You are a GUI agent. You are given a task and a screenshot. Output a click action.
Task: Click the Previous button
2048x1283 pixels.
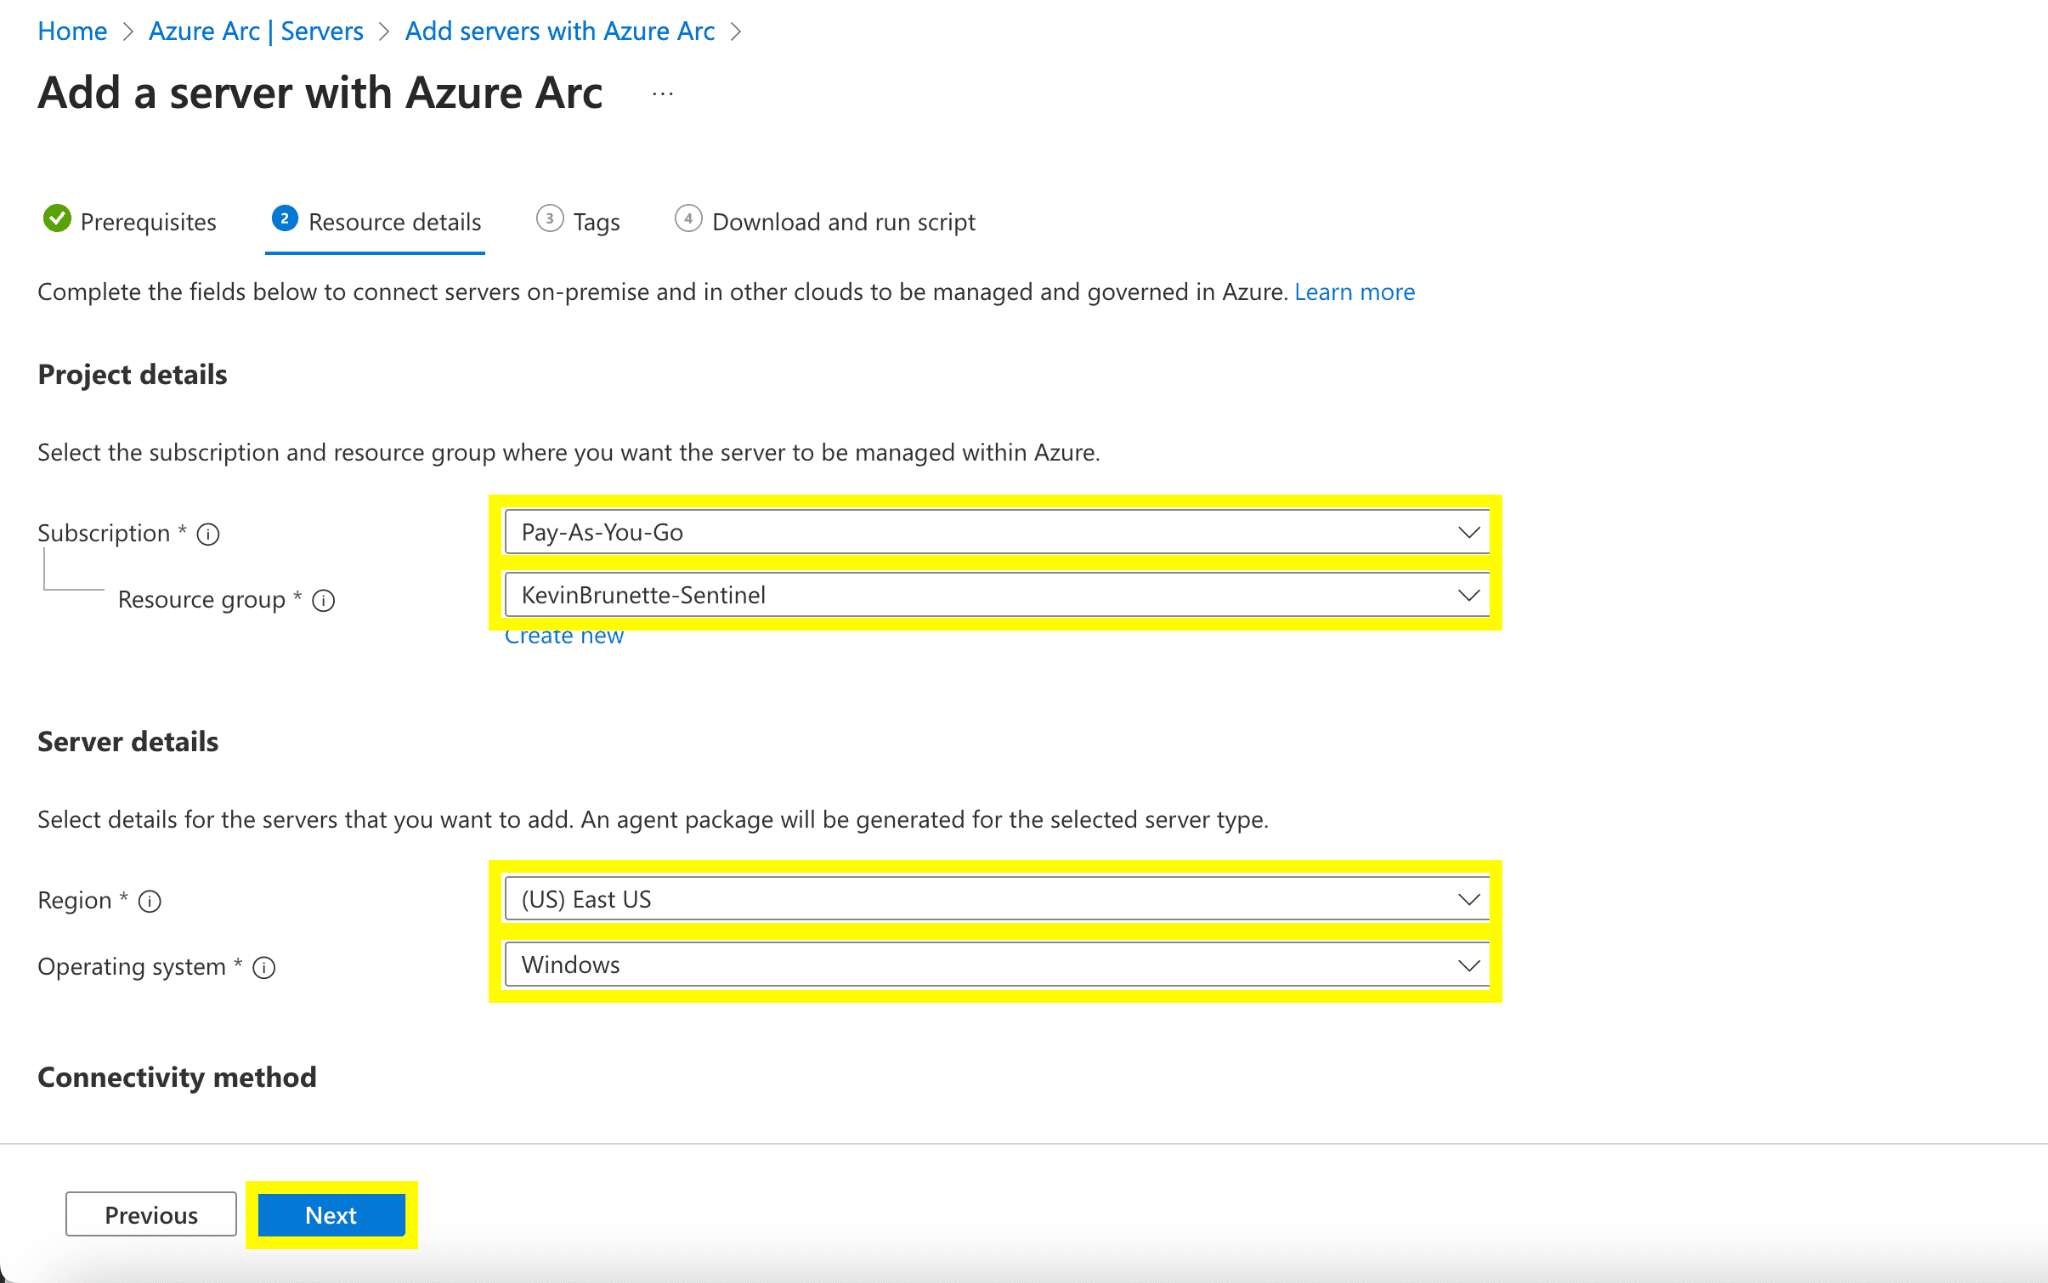pos(151,1215)
